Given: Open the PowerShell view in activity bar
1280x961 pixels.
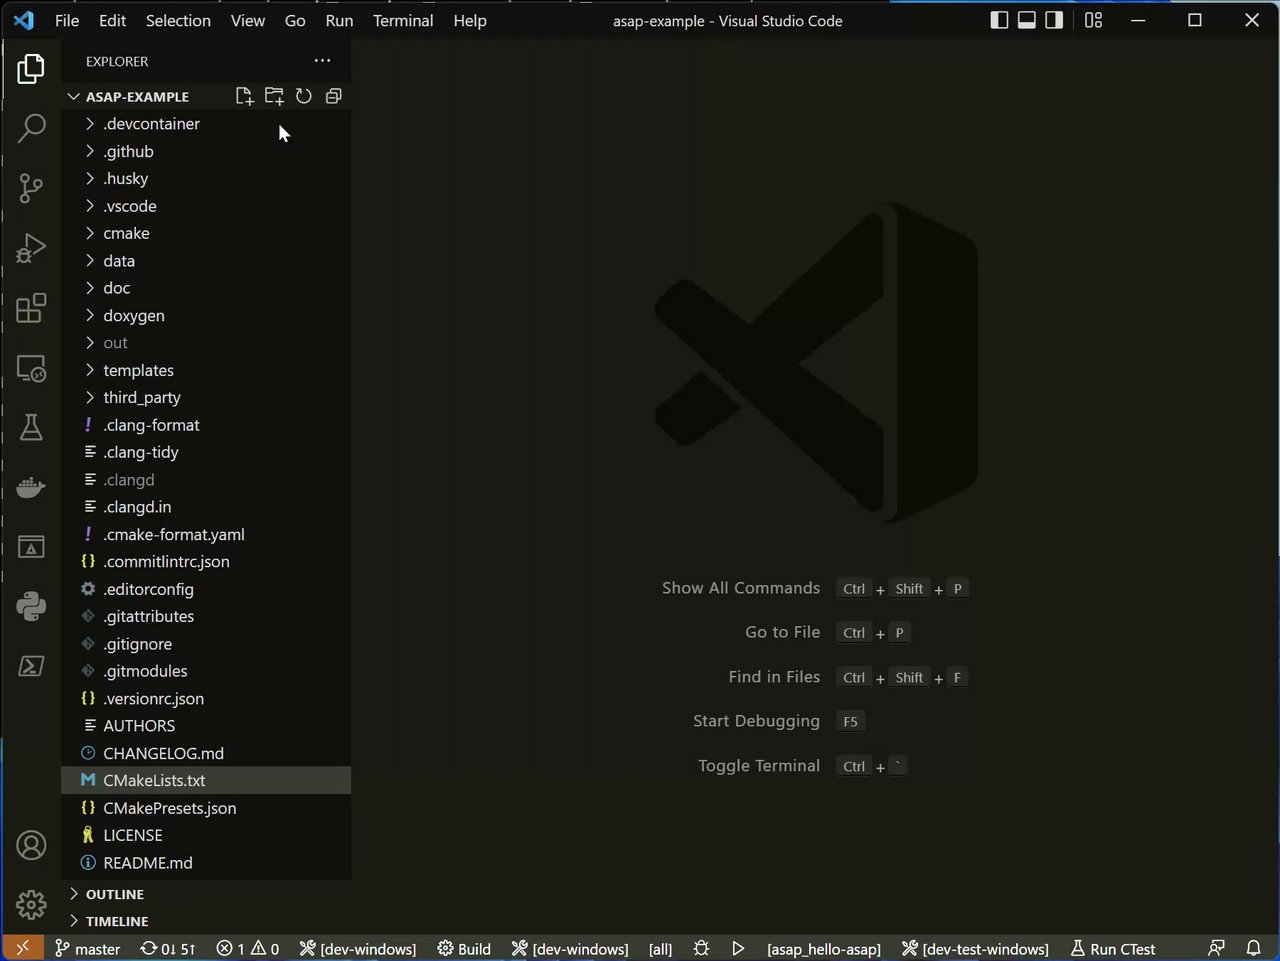Looking at the screenshot, I should tap(31, 666).
